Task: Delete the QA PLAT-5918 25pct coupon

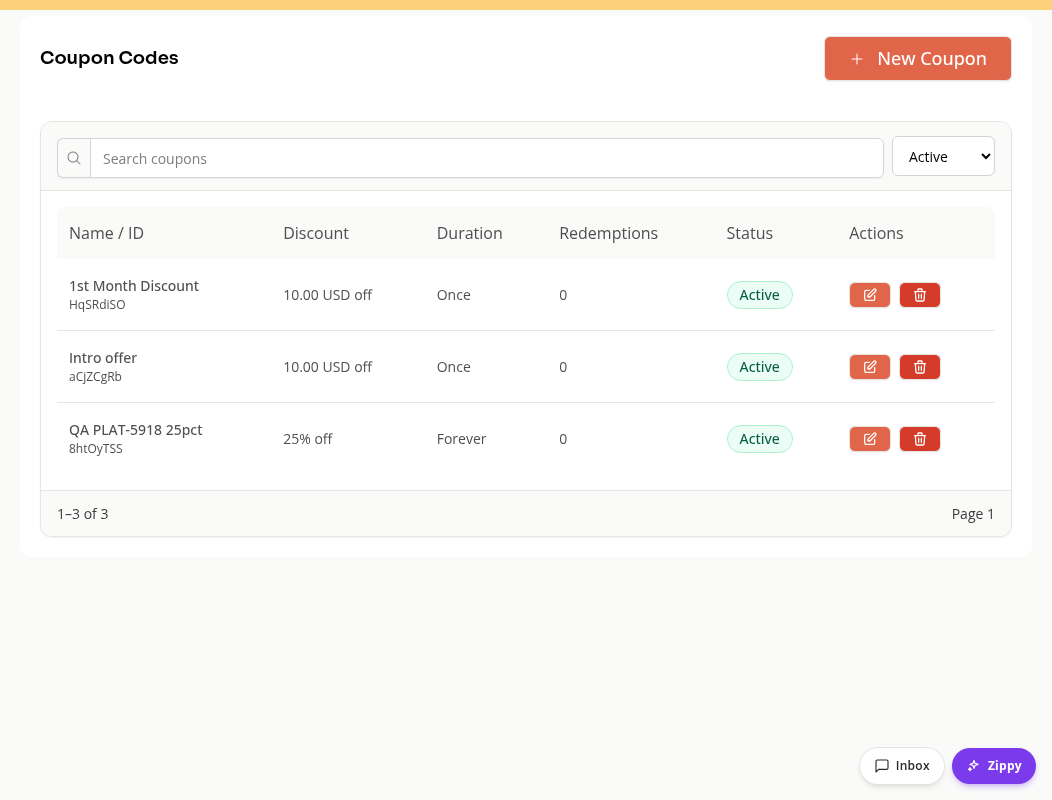Action: tap(920, 439)
